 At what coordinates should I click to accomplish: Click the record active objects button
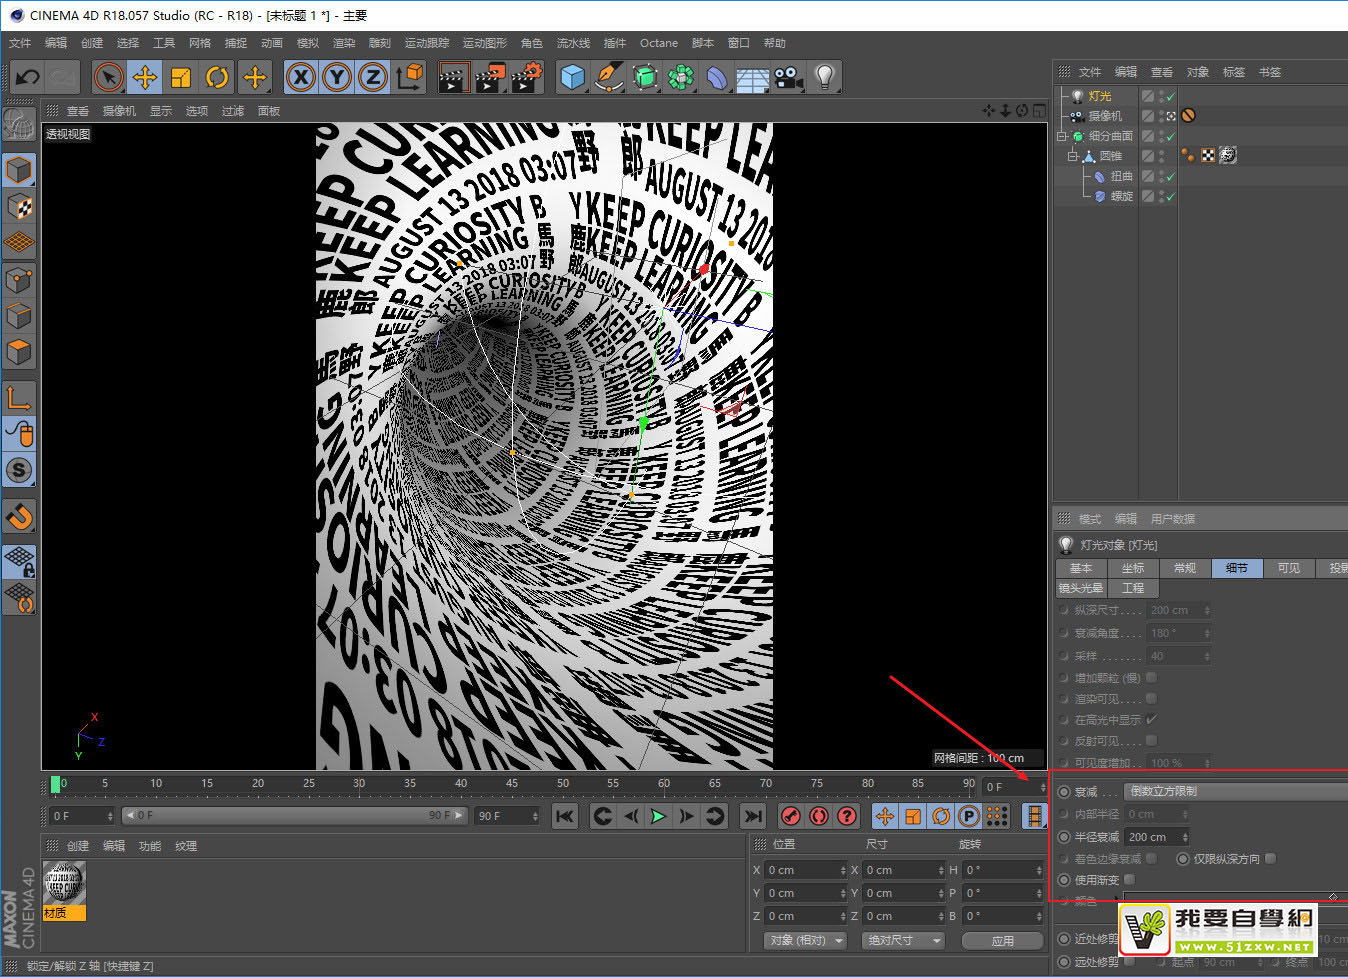coord(791,816)
